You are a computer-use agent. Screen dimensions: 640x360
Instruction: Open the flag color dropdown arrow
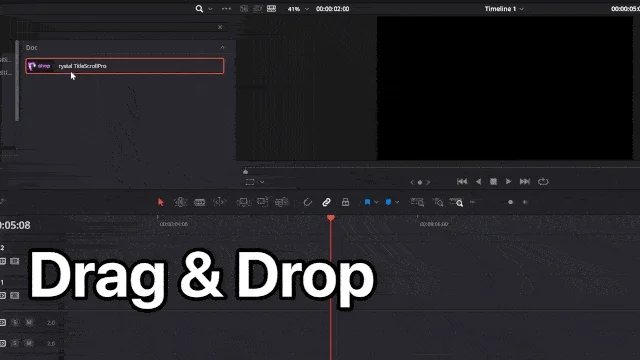tap(376, 202)
